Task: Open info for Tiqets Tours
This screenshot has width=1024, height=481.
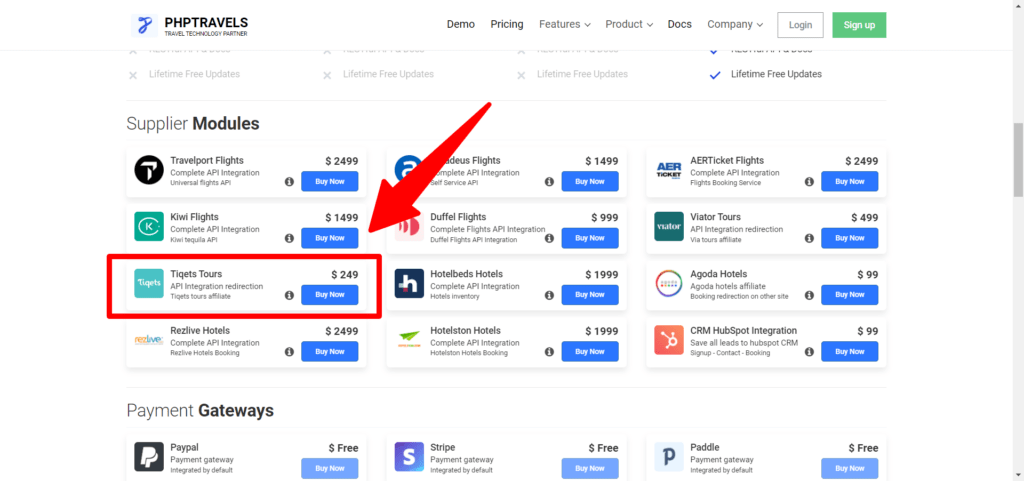Action: (x=289, y=295)
